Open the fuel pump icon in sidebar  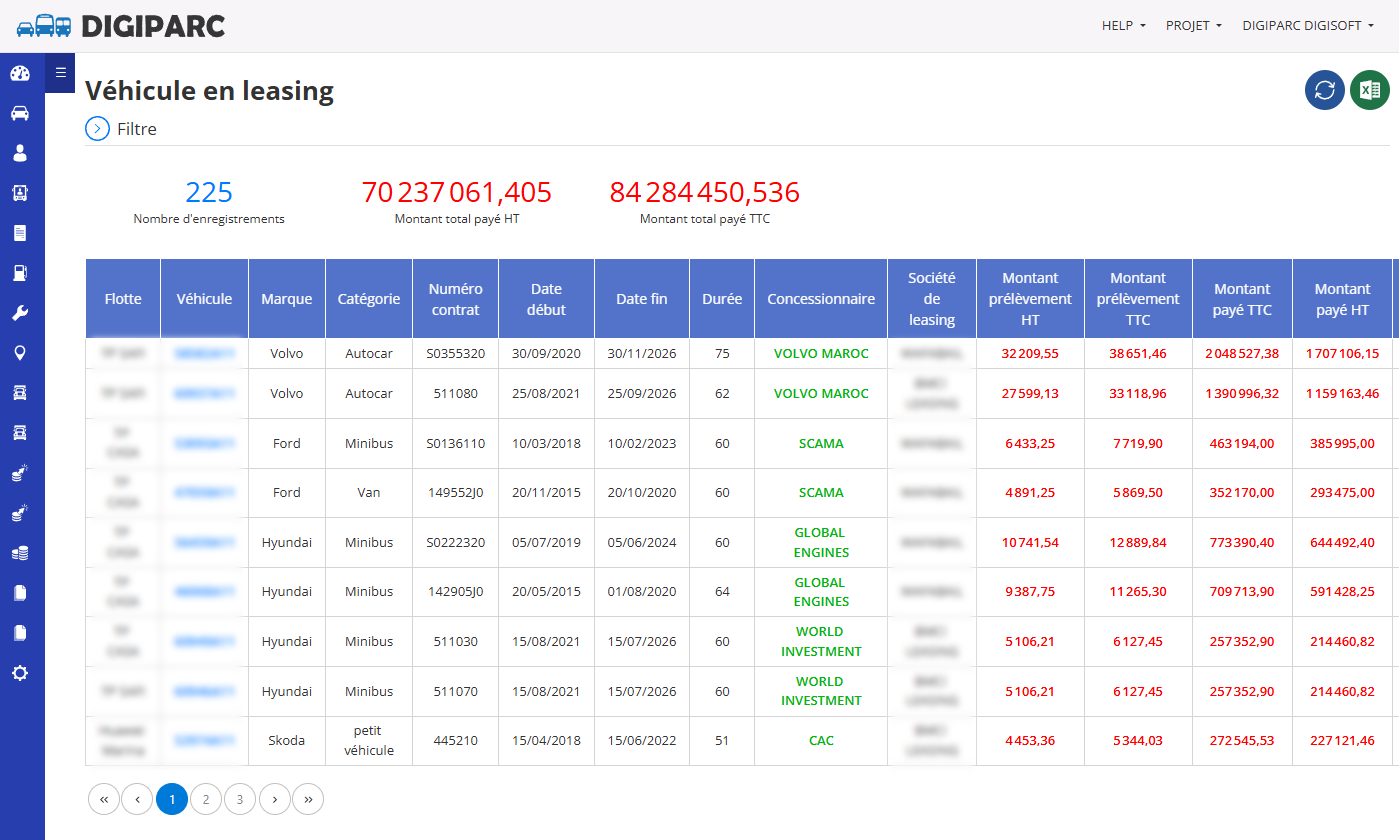[x=20, y=273]
